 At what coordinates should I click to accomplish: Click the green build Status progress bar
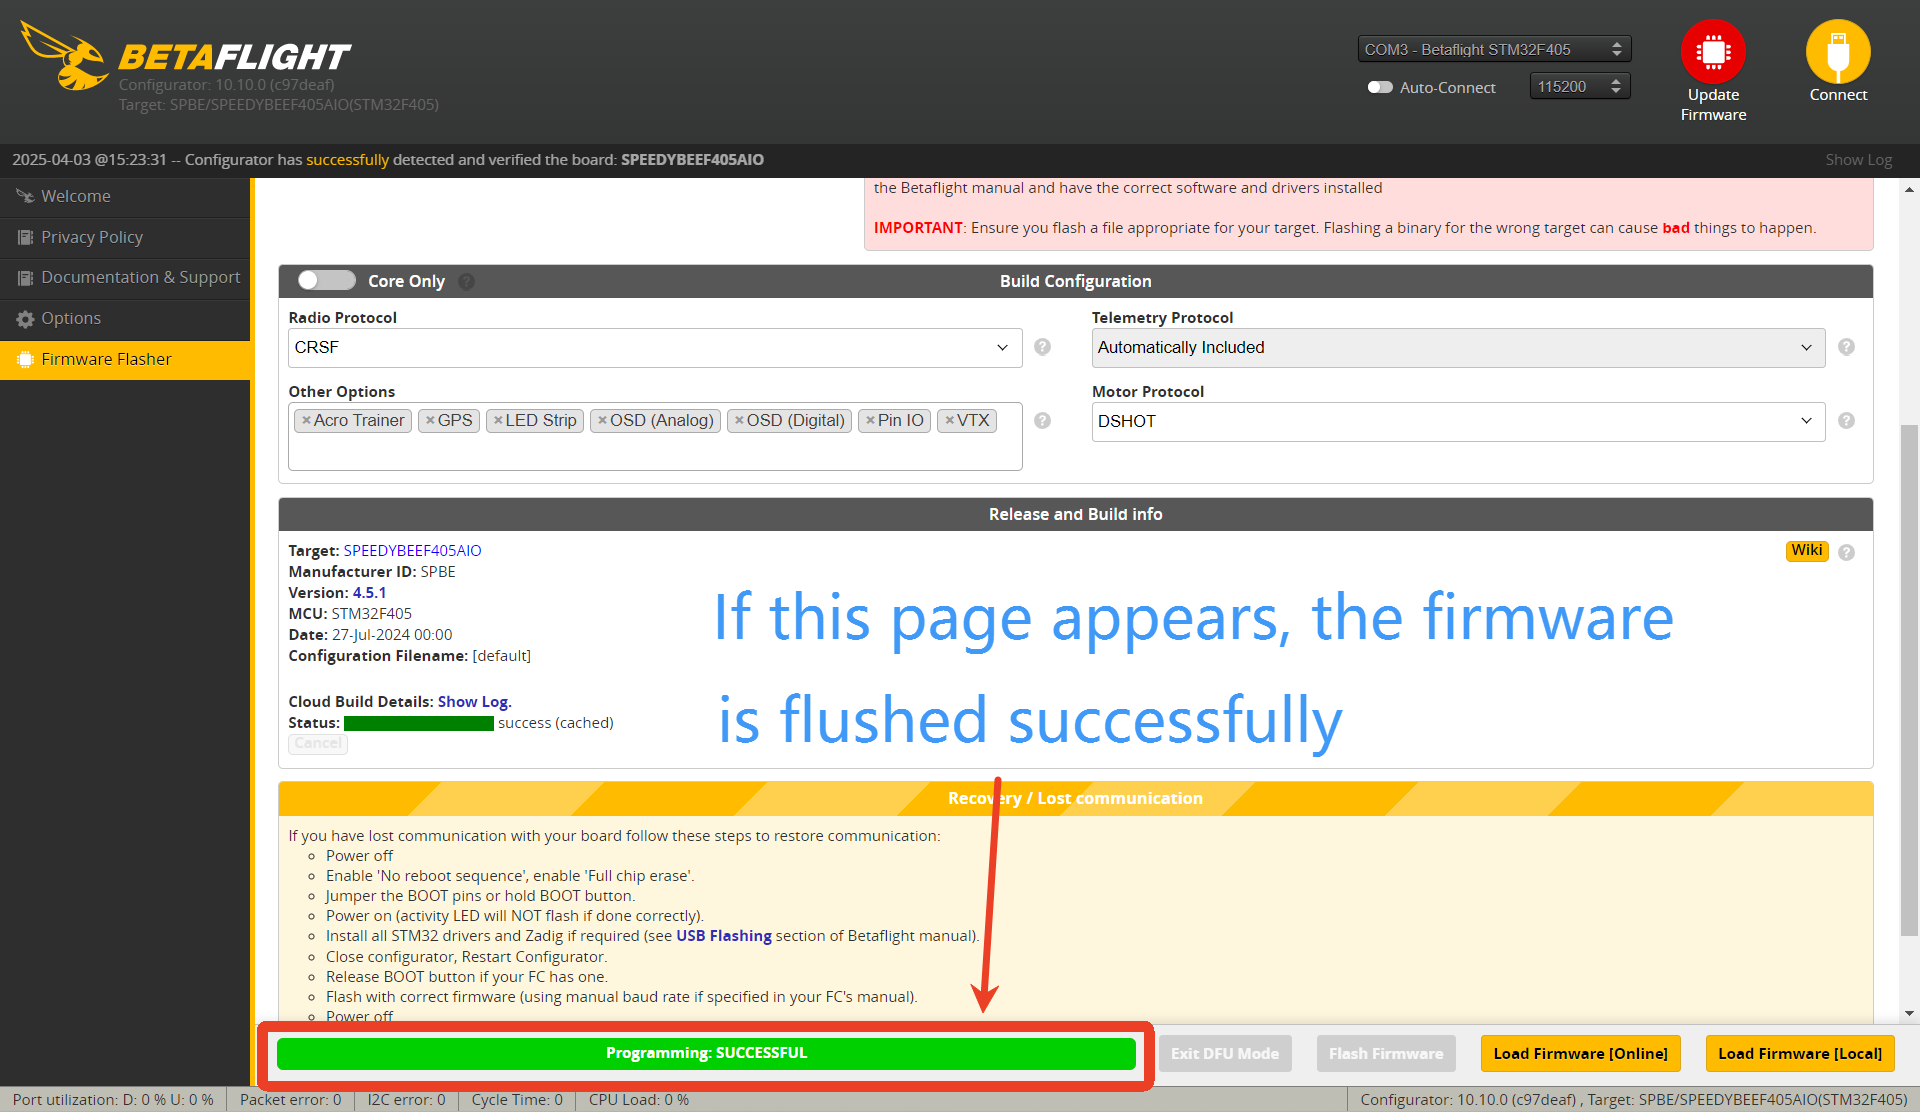click(x=418, y=723)
